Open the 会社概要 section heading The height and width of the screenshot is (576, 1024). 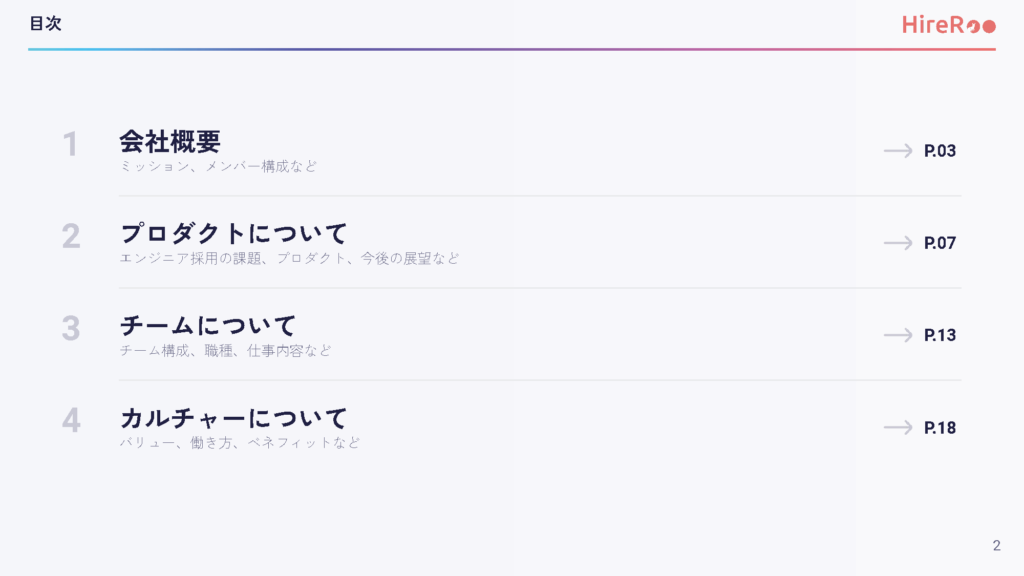click(169, 141)
